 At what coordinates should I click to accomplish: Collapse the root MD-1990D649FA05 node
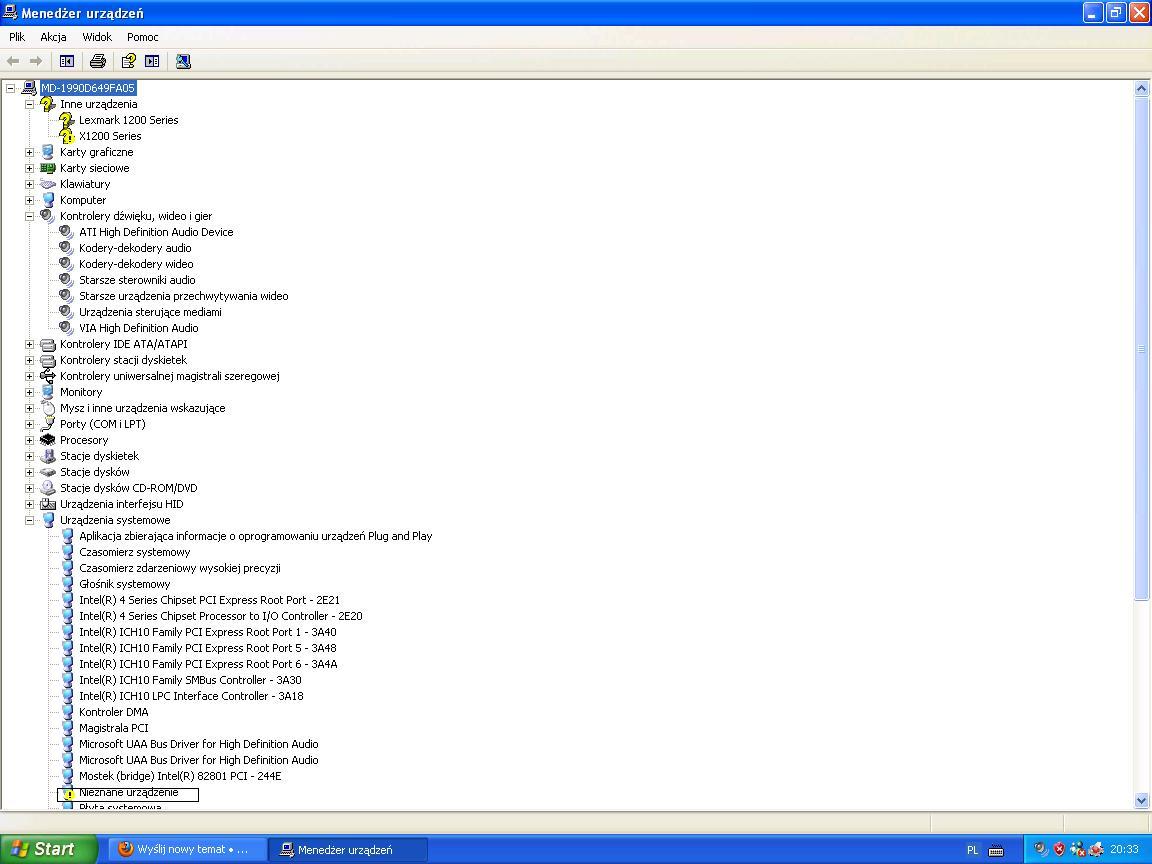coord(10,88)
